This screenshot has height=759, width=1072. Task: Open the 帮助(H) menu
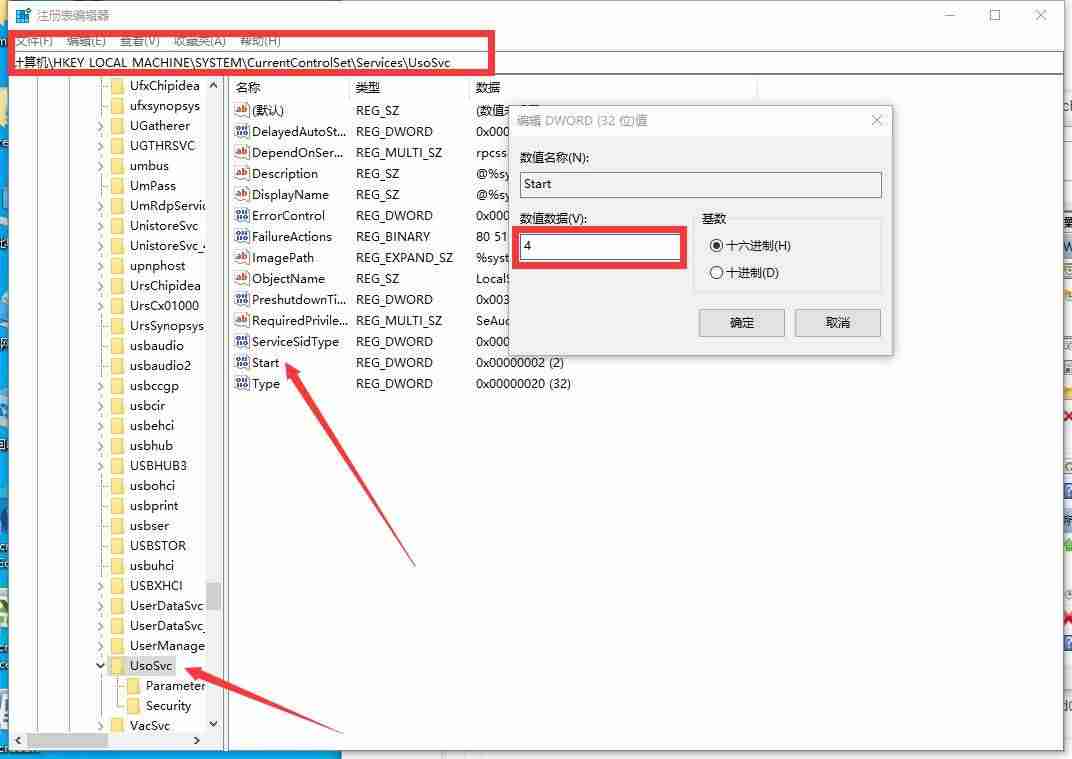[260, 41]
